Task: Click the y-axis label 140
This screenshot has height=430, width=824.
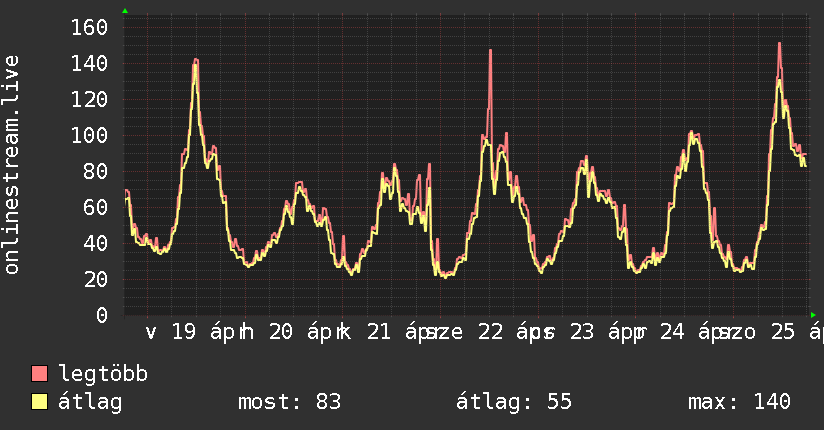Action: pos(89,64)
